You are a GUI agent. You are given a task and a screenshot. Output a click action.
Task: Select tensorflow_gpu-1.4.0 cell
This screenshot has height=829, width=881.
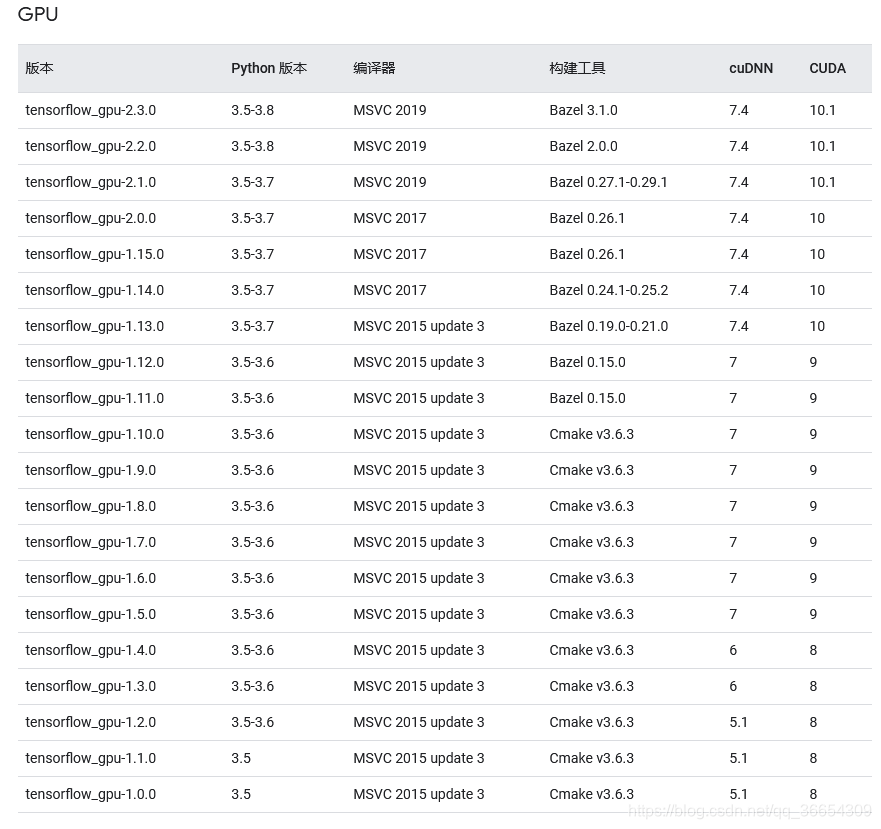click(90, 650)
